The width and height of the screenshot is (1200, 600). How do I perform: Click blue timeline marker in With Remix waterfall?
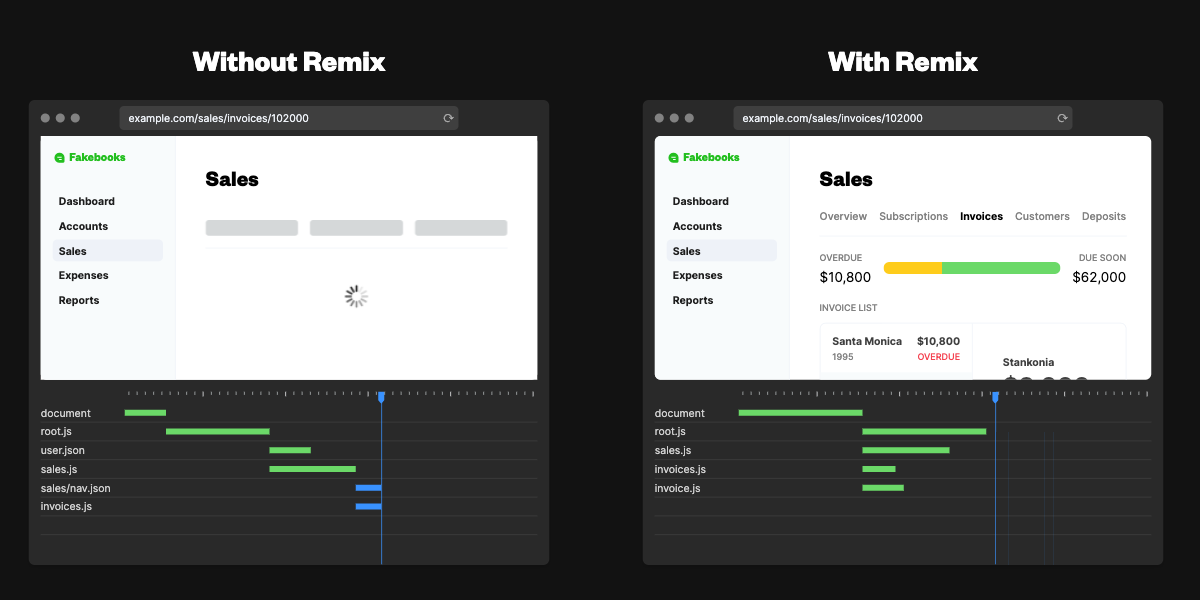pos(995,397)
